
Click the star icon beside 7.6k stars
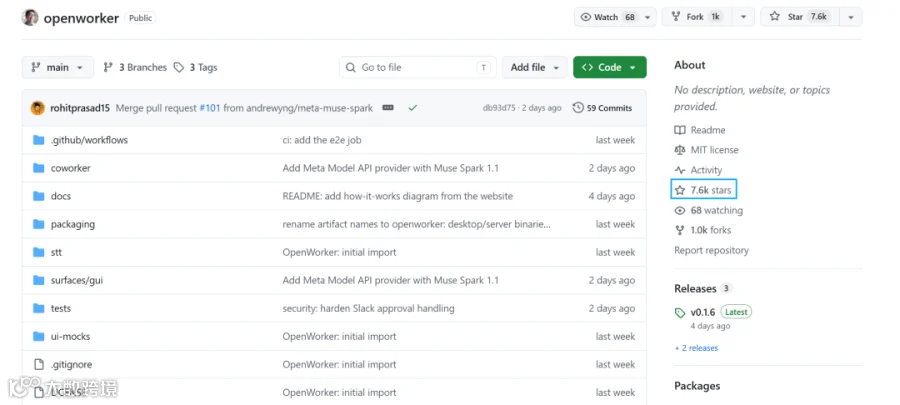[680, 190]
